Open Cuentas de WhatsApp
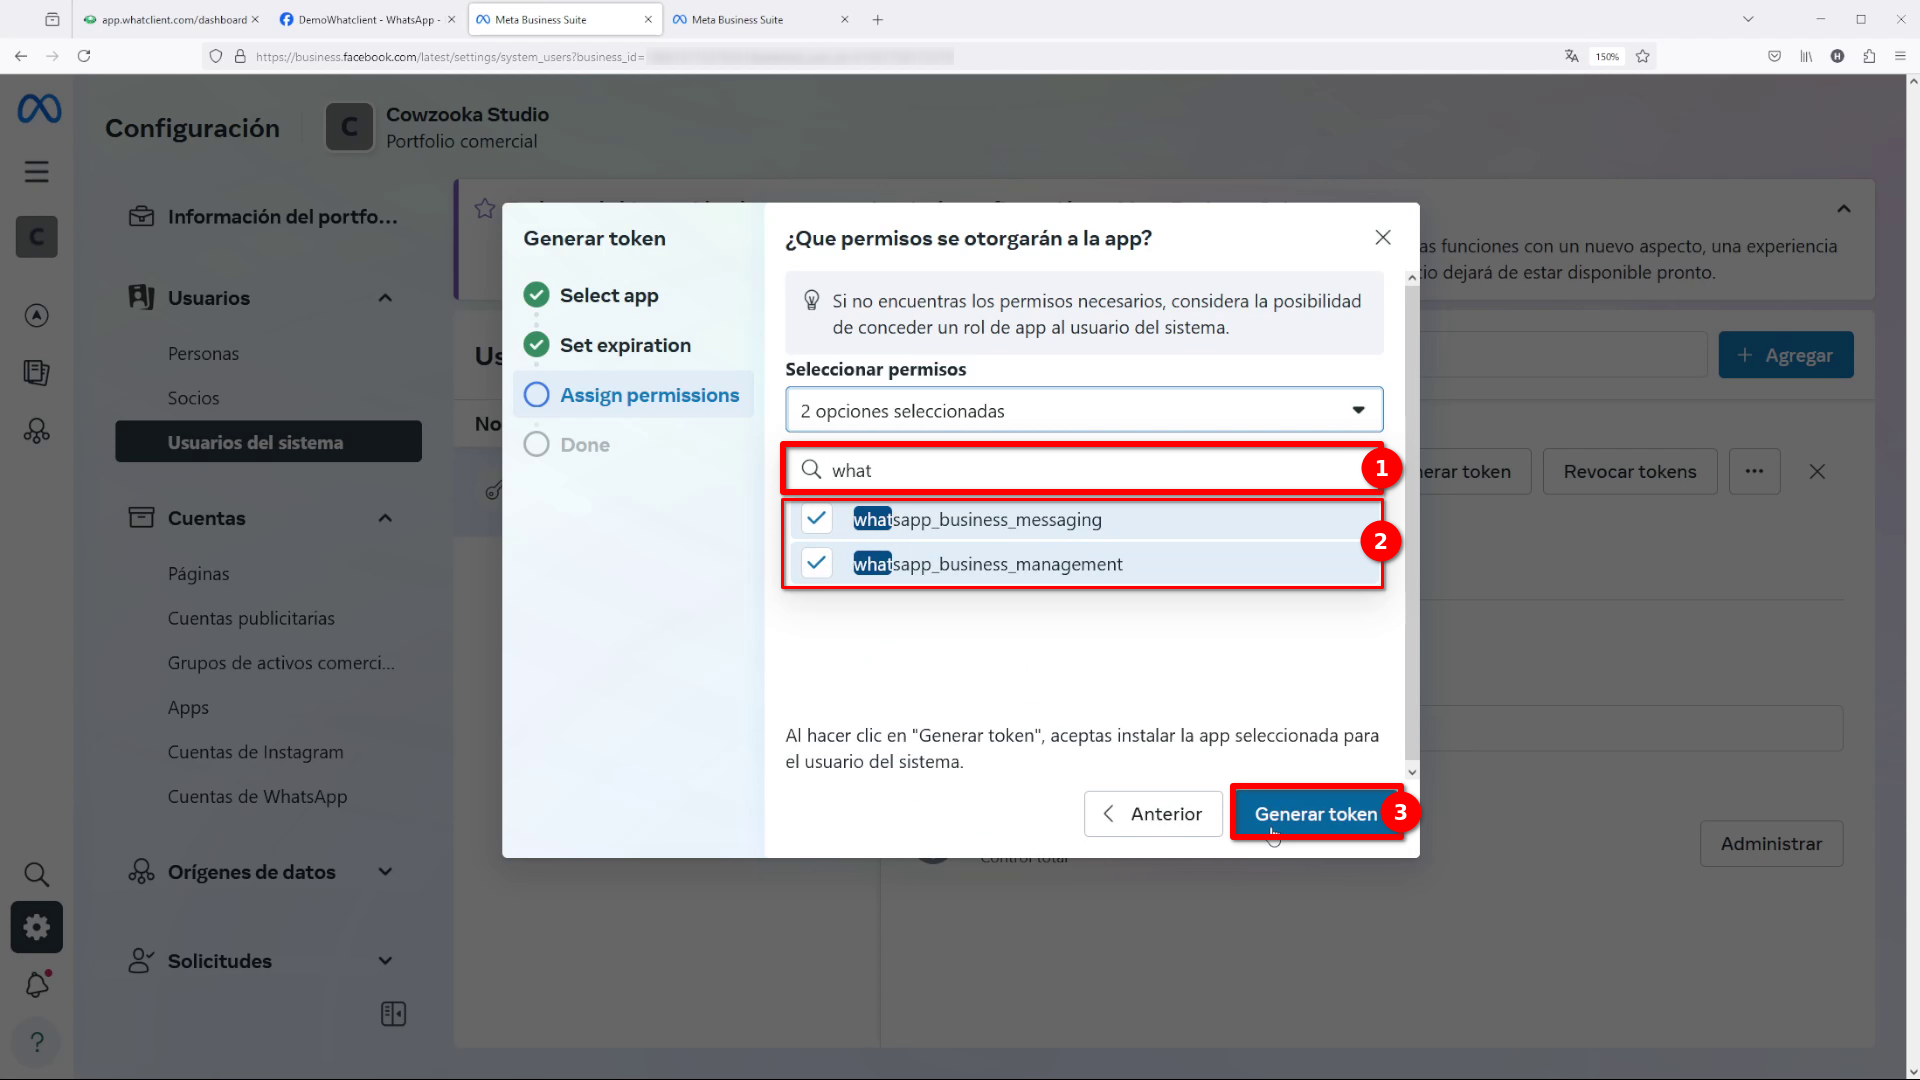This screenshot has width=1920, height=1080. tap(257, 797)
